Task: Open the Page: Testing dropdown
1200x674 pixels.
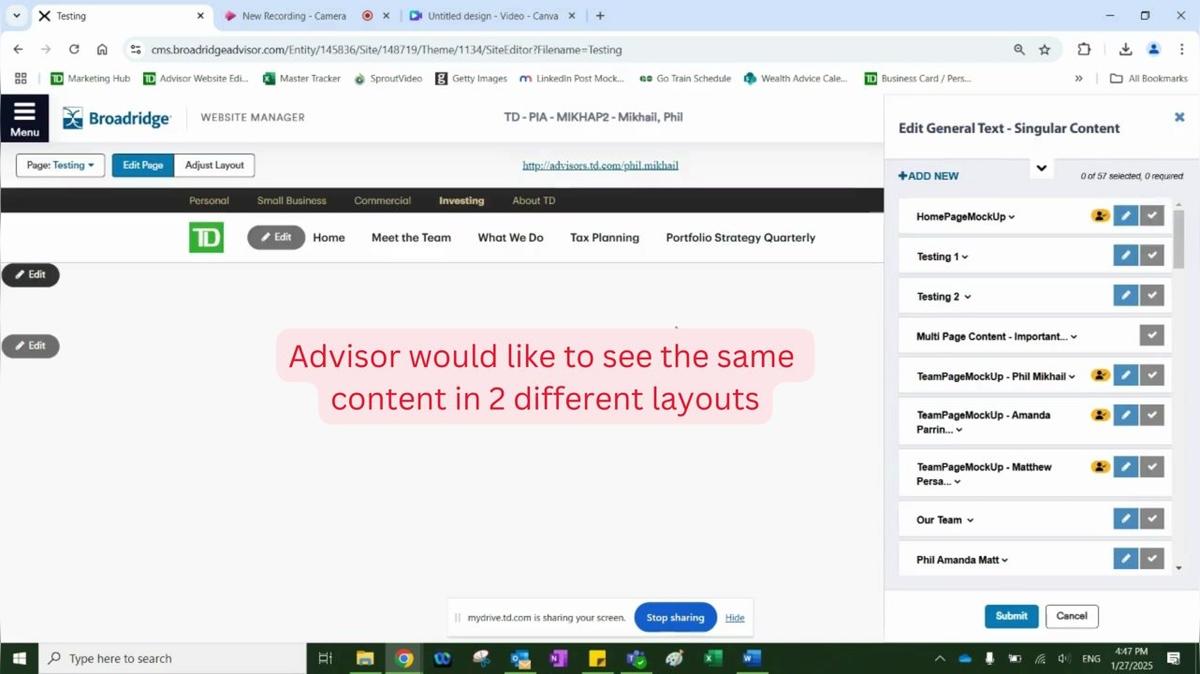Action: click(x=60, y=165)
